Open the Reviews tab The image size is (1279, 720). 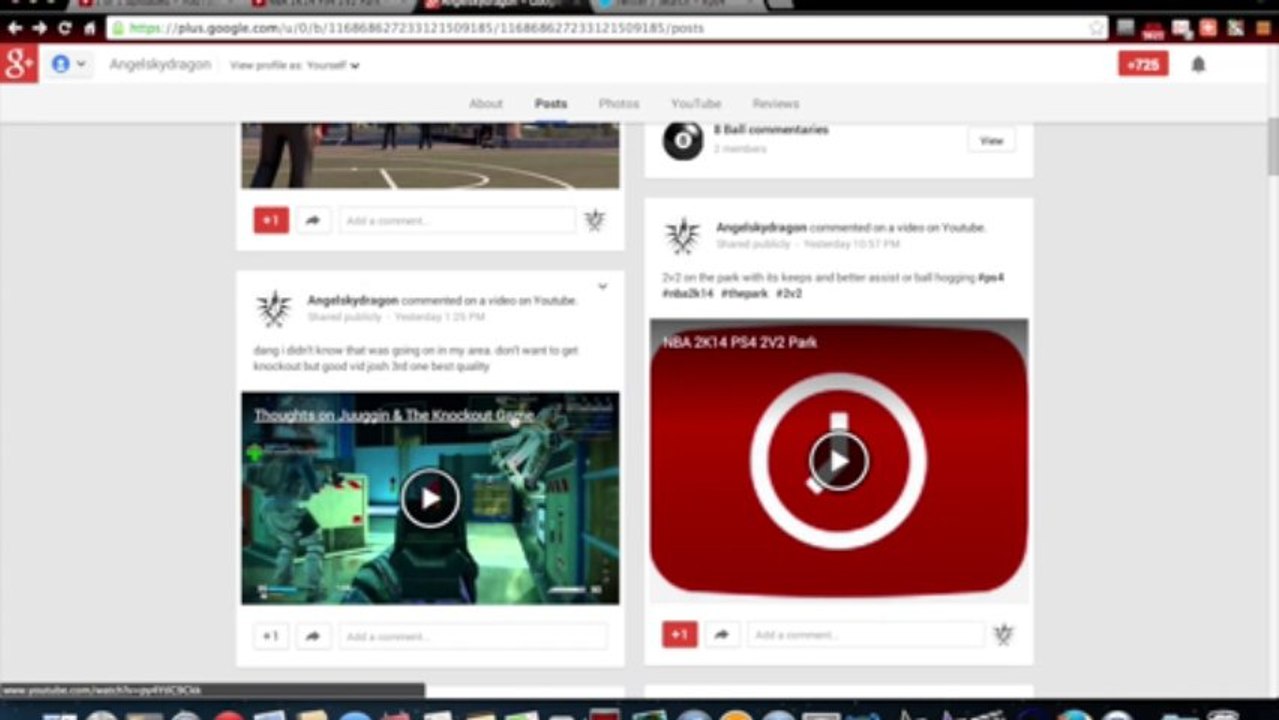(776, 103)
